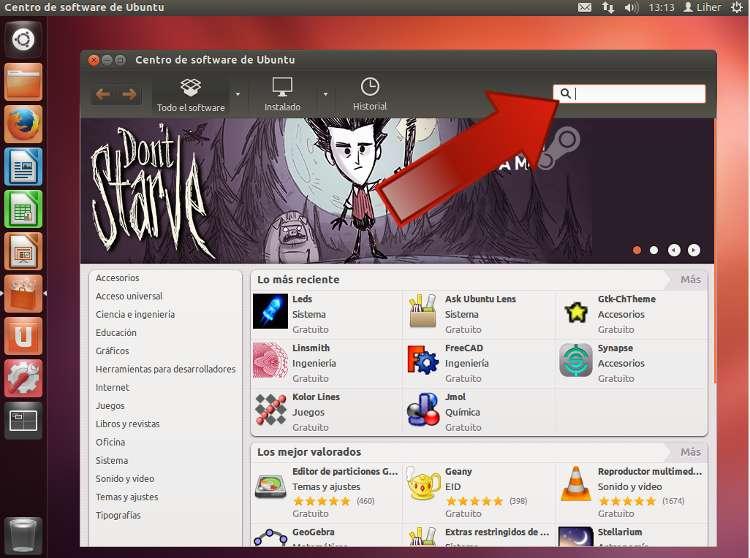Show the previous banner slide
The image size is (750, 558).
[674, 250]
